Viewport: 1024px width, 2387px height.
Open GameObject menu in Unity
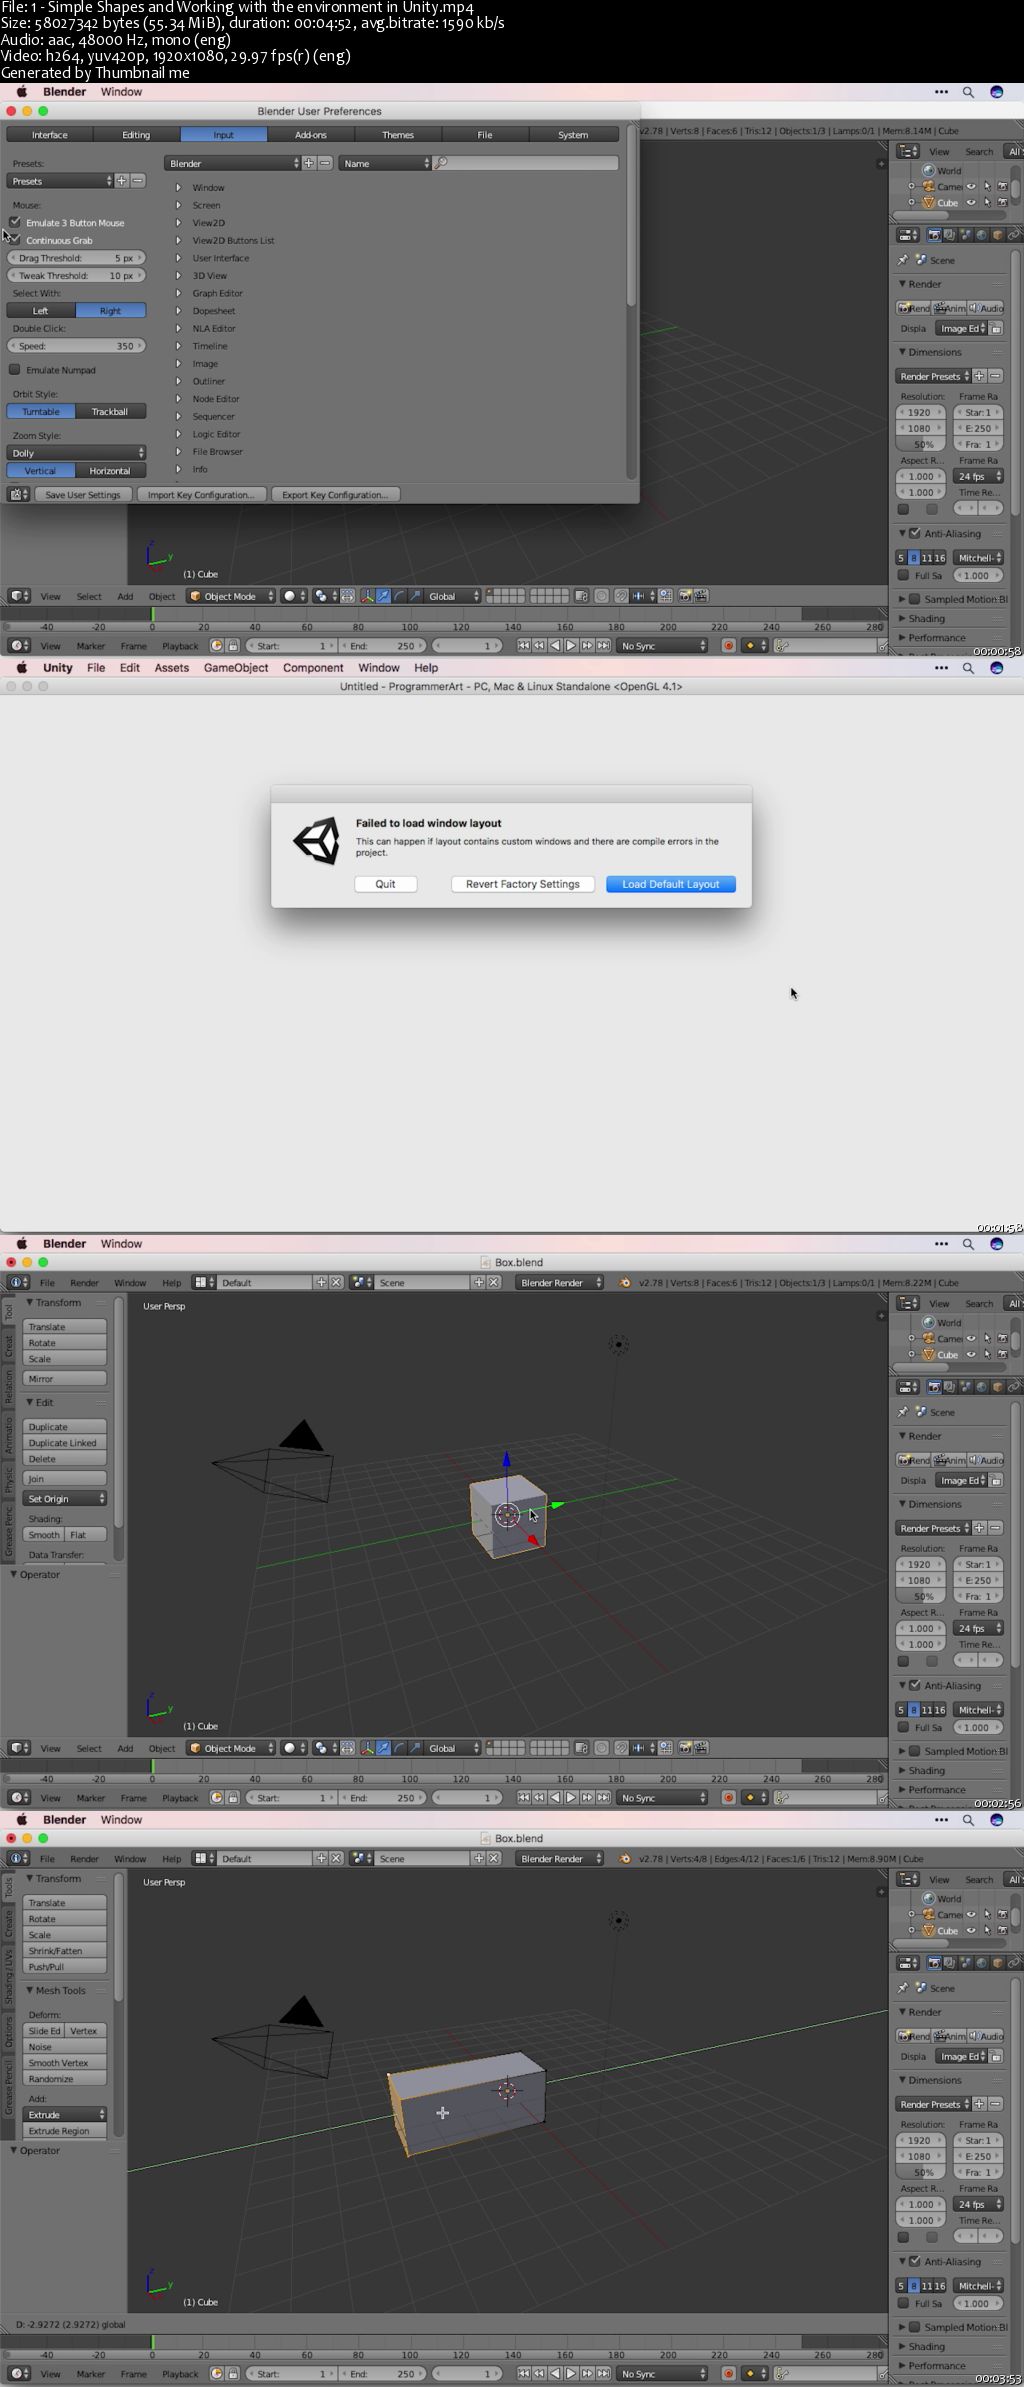click(236, 668)
